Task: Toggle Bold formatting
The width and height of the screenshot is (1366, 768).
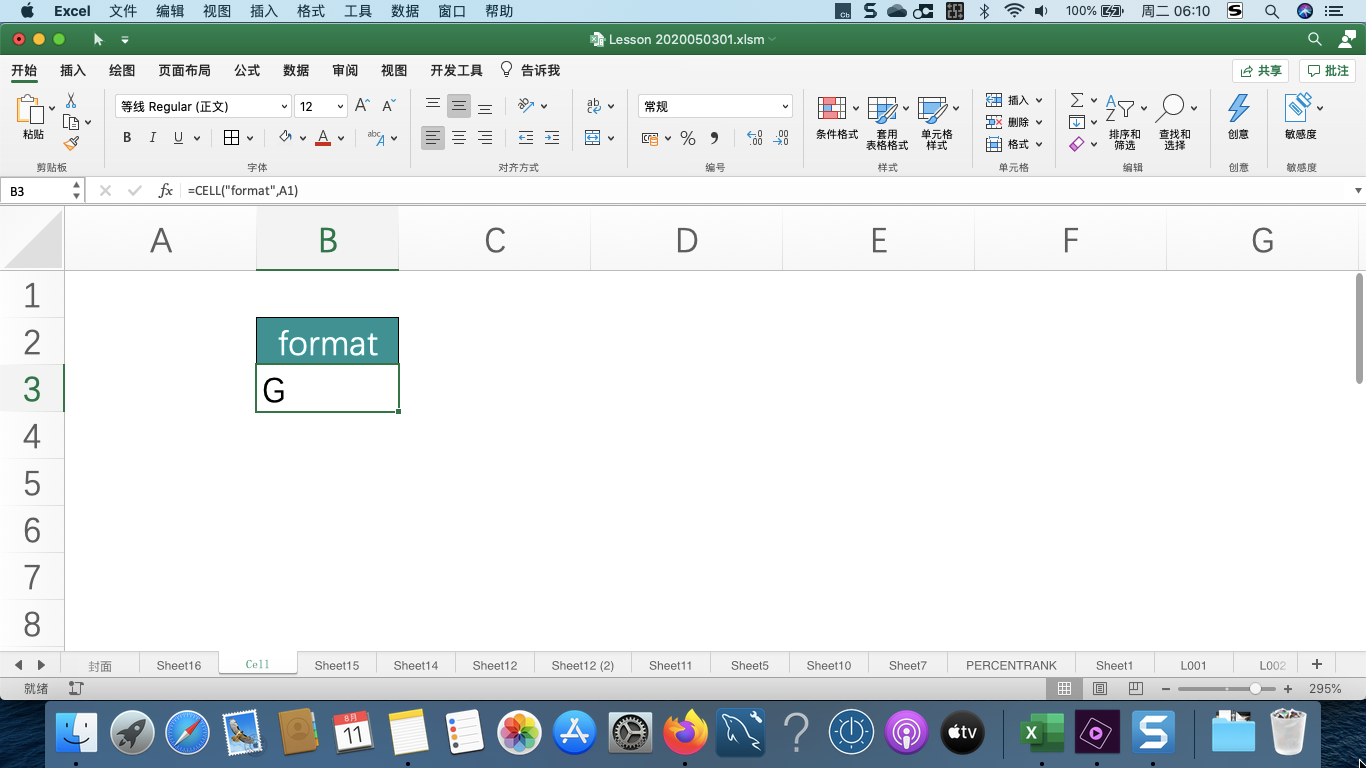Action: coord(127,138)
